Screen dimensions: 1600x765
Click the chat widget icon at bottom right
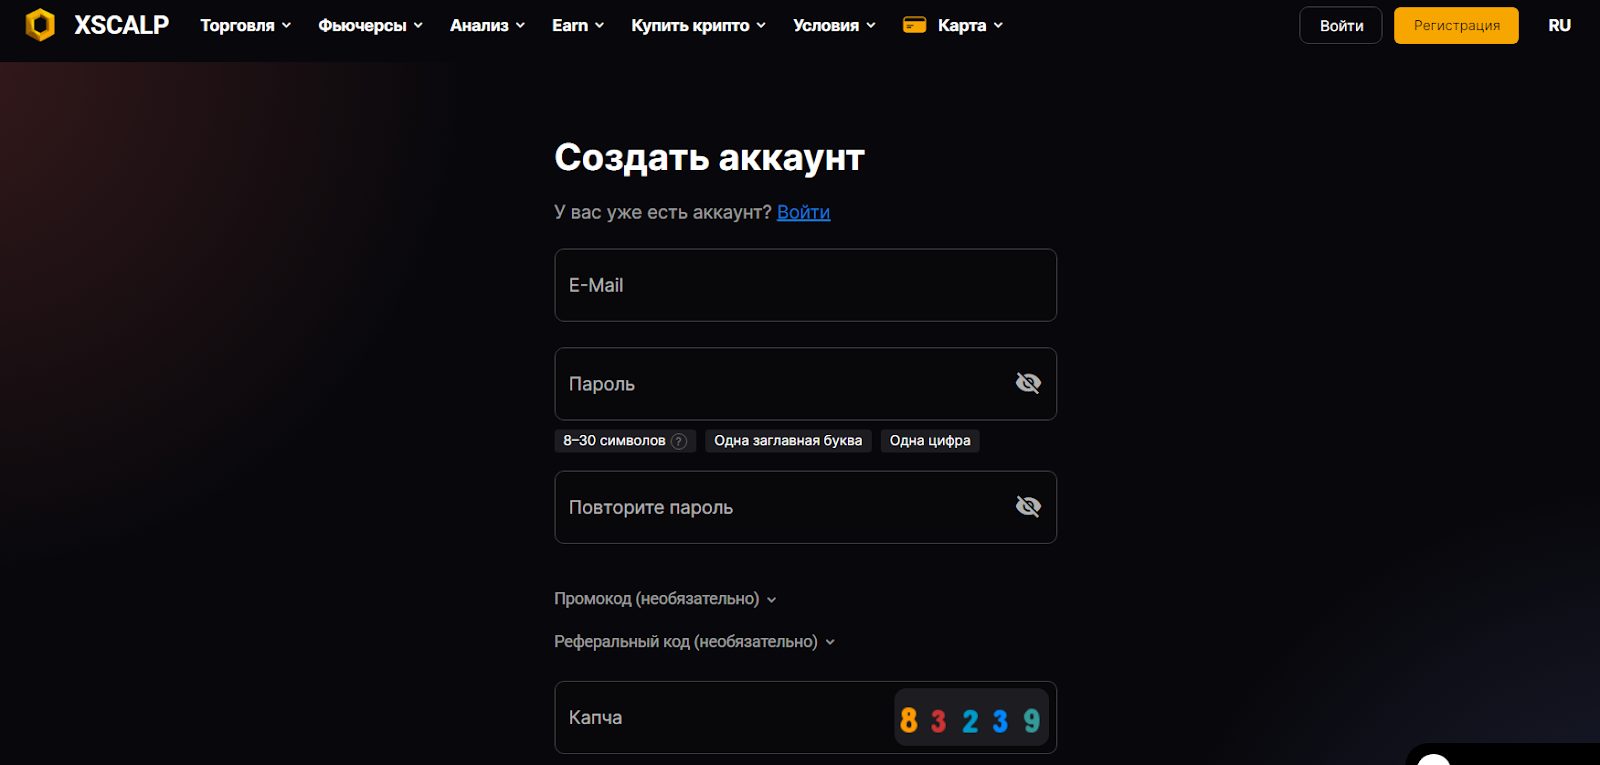click(x=1434, y=758)
